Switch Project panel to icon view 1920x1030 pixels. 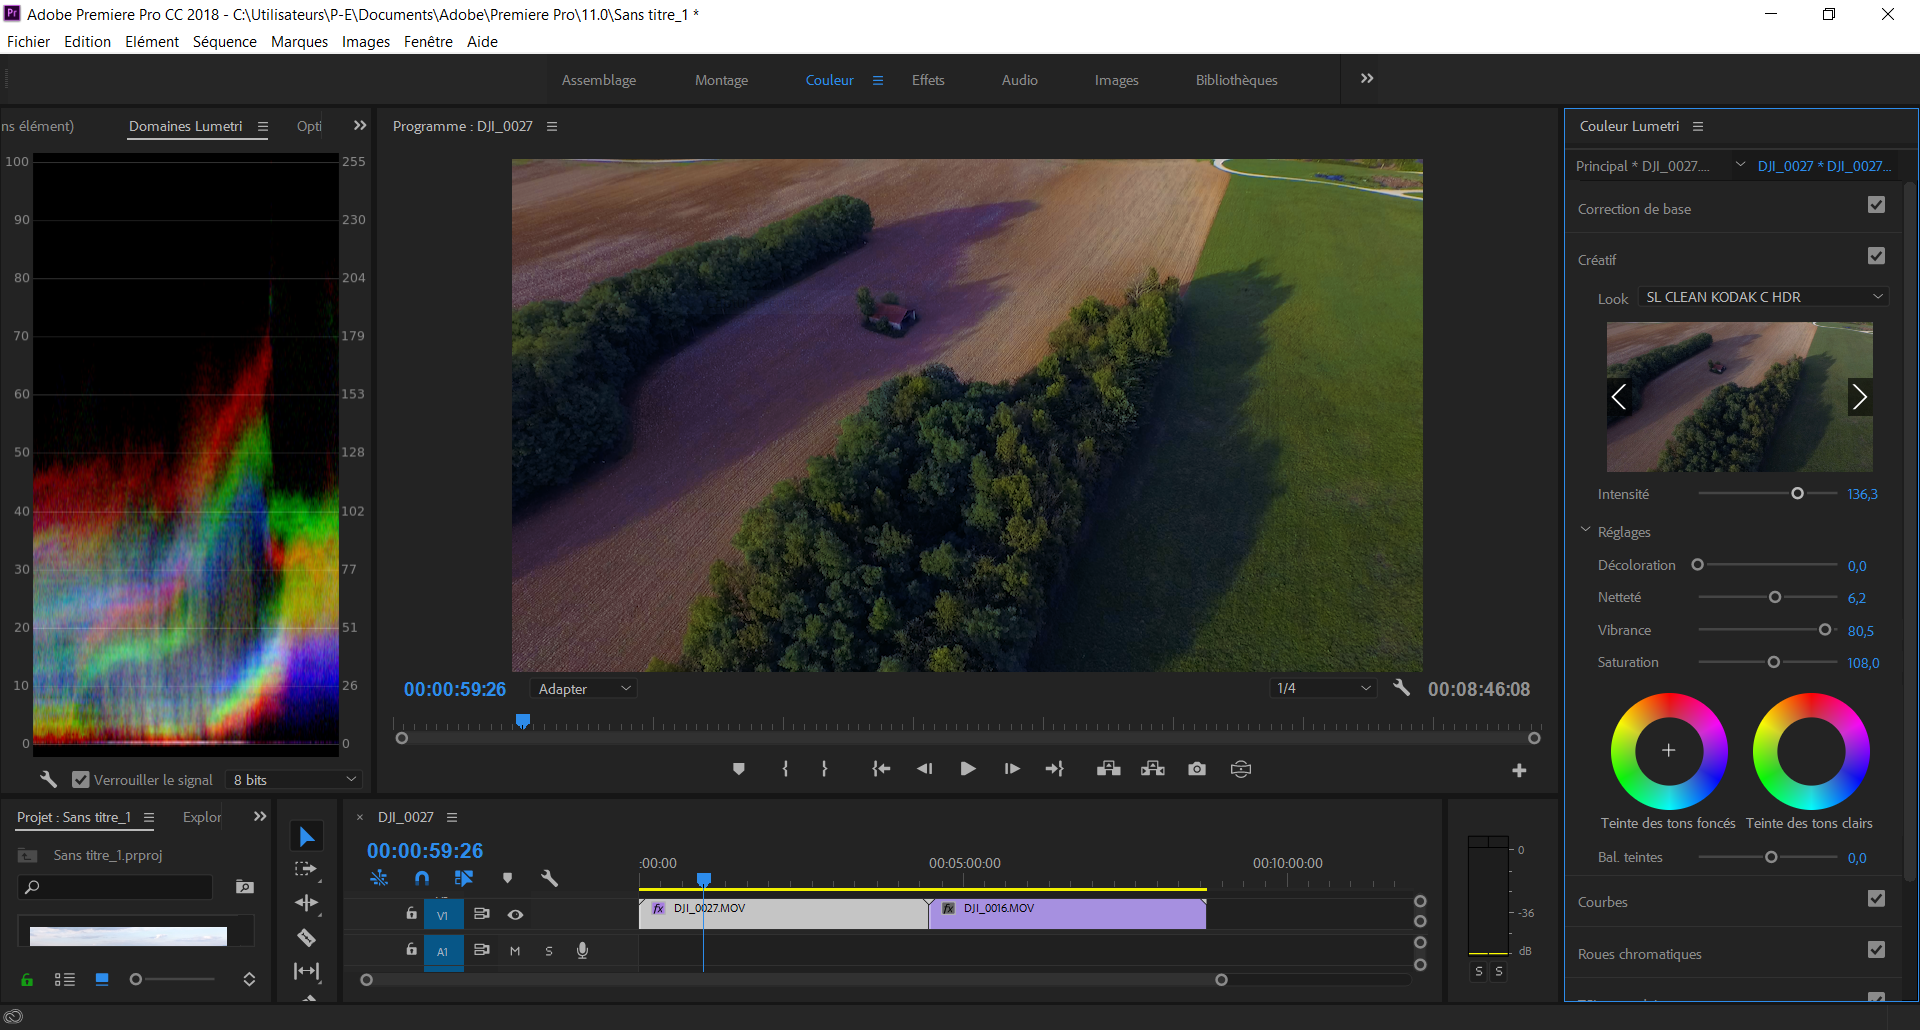[x=102, y=979]
